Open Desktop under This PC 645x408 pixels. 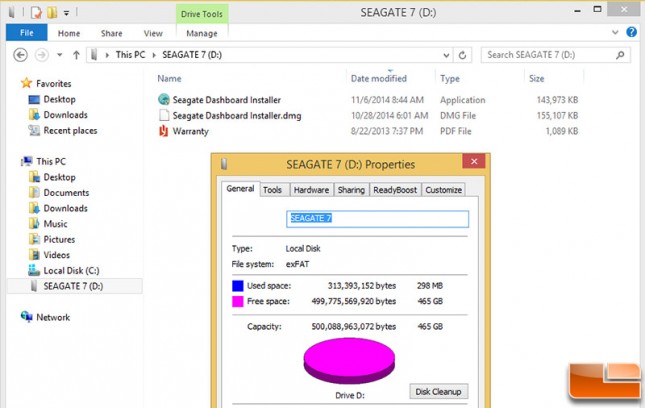(x=59, y=177)
